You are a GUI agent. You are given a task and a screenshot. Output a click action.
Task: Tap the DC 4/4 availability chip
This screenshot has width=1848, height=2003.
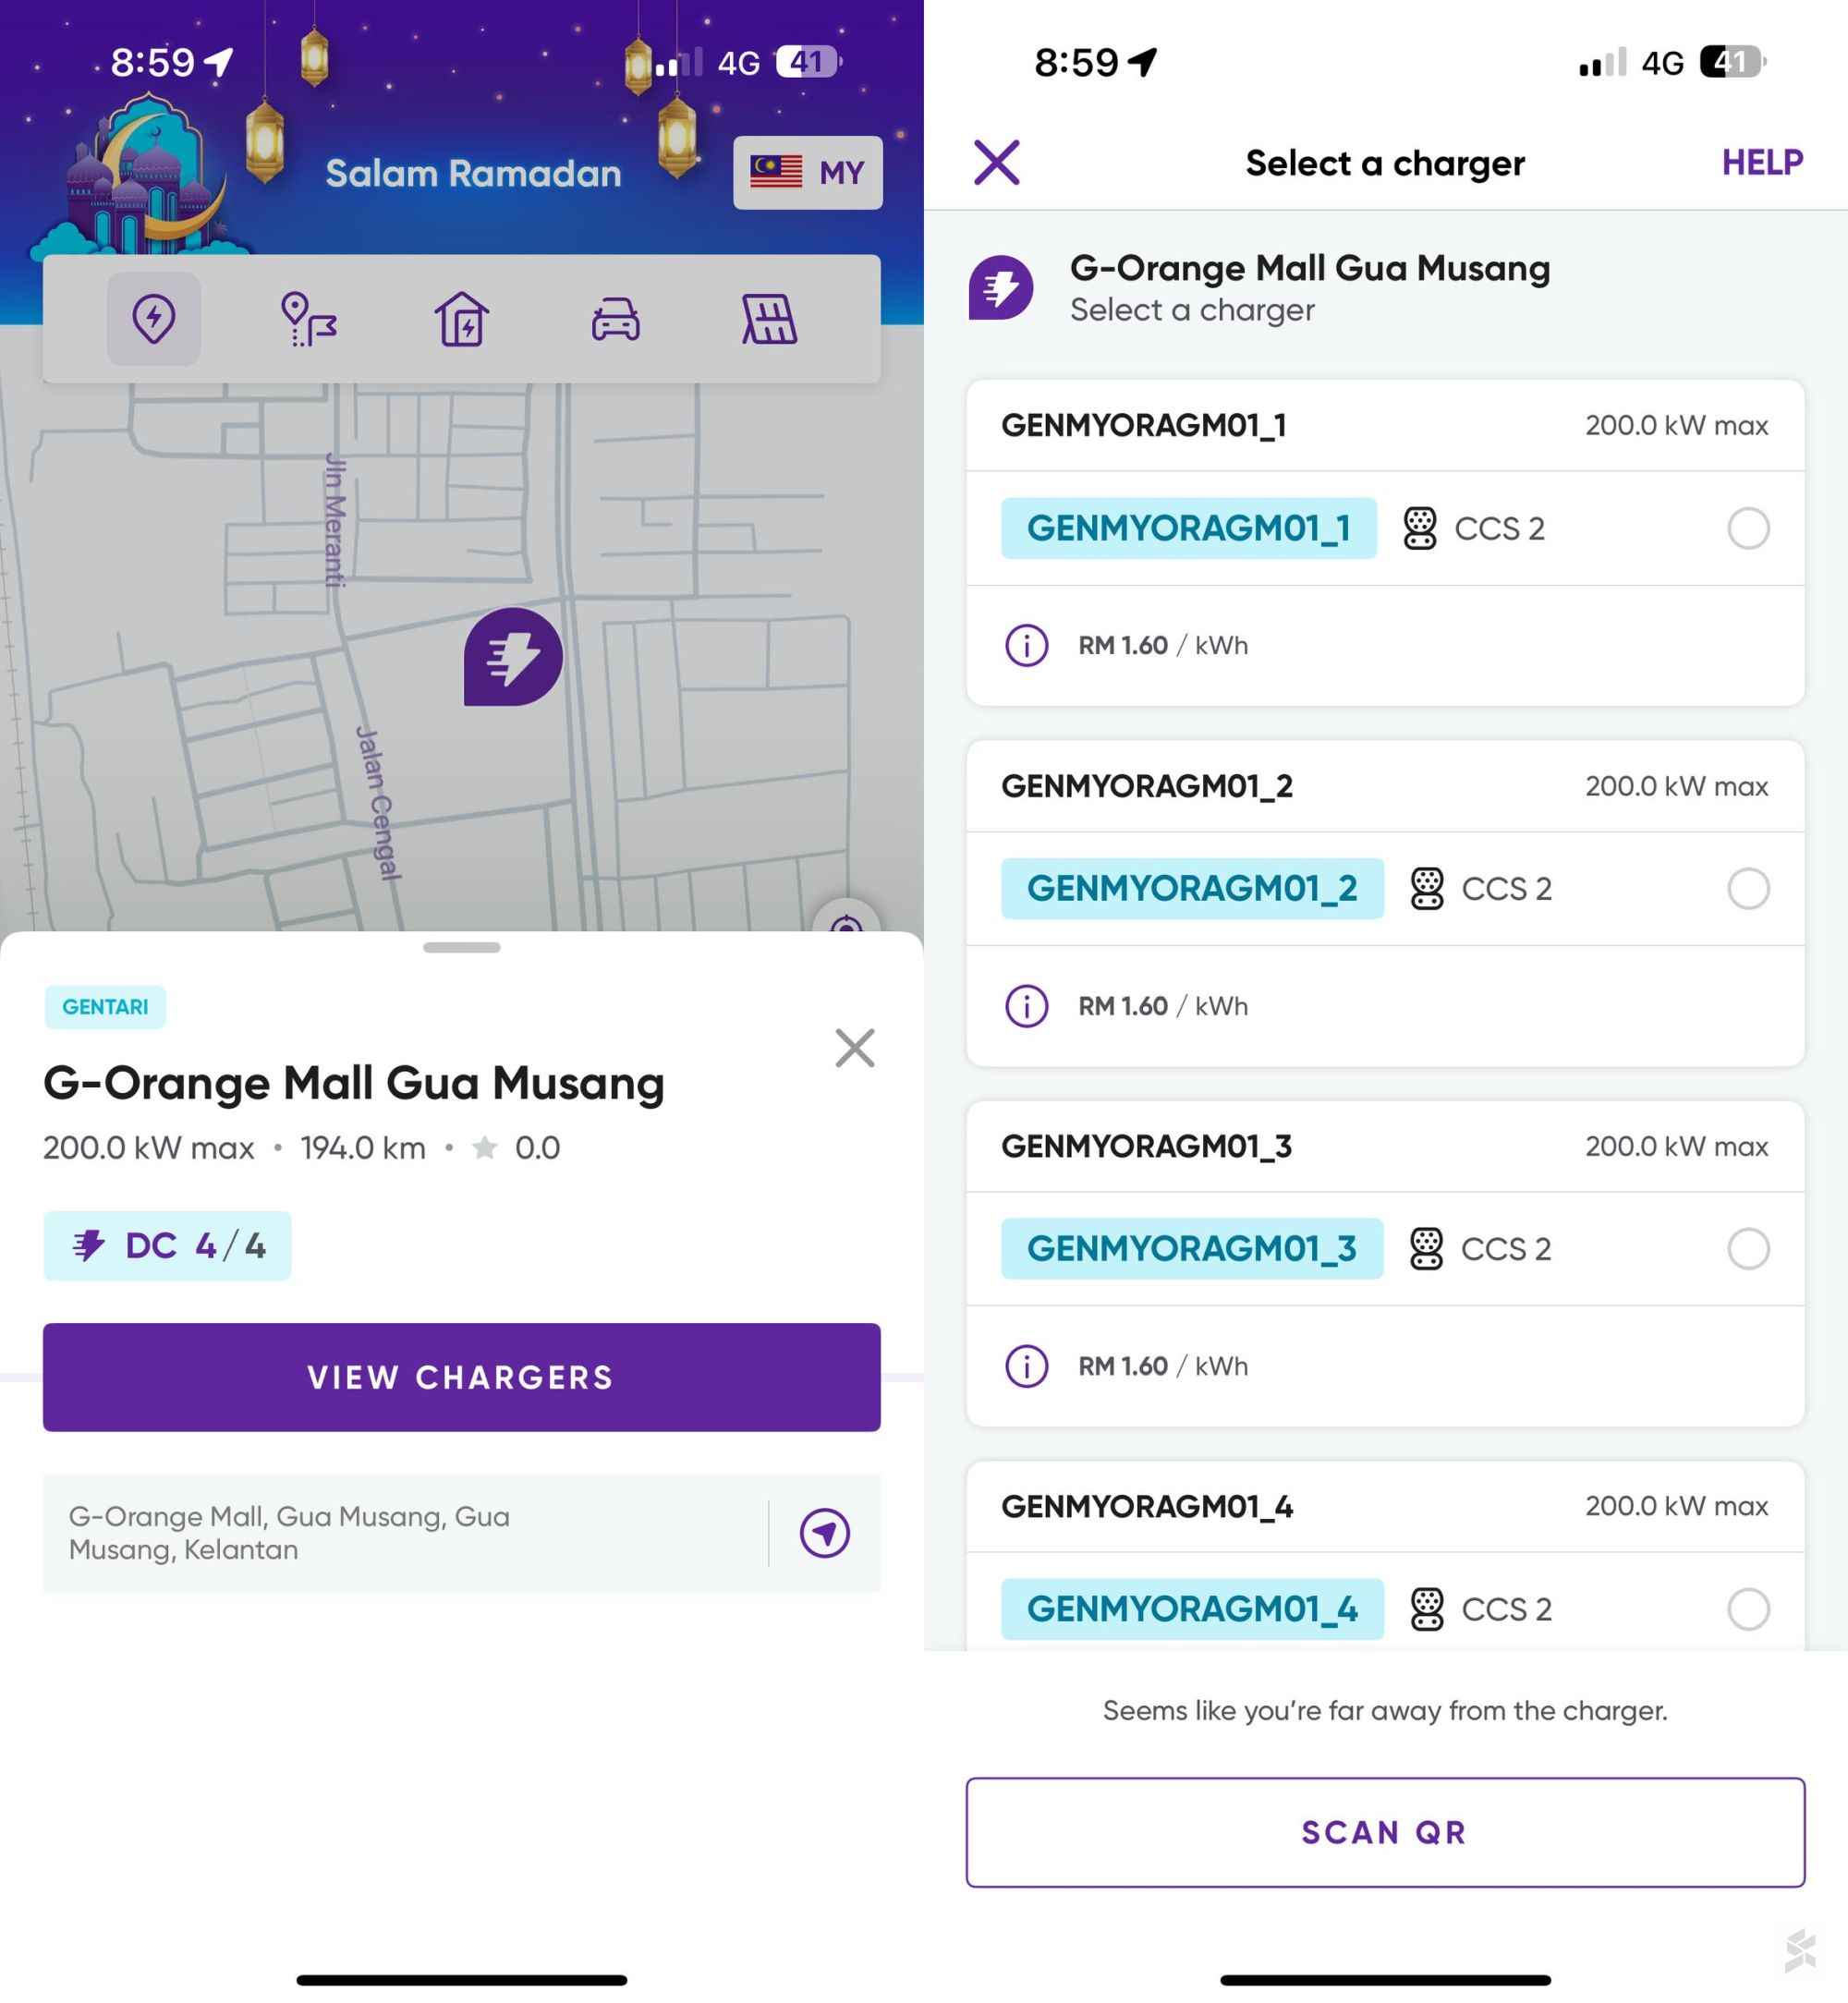167,1245
